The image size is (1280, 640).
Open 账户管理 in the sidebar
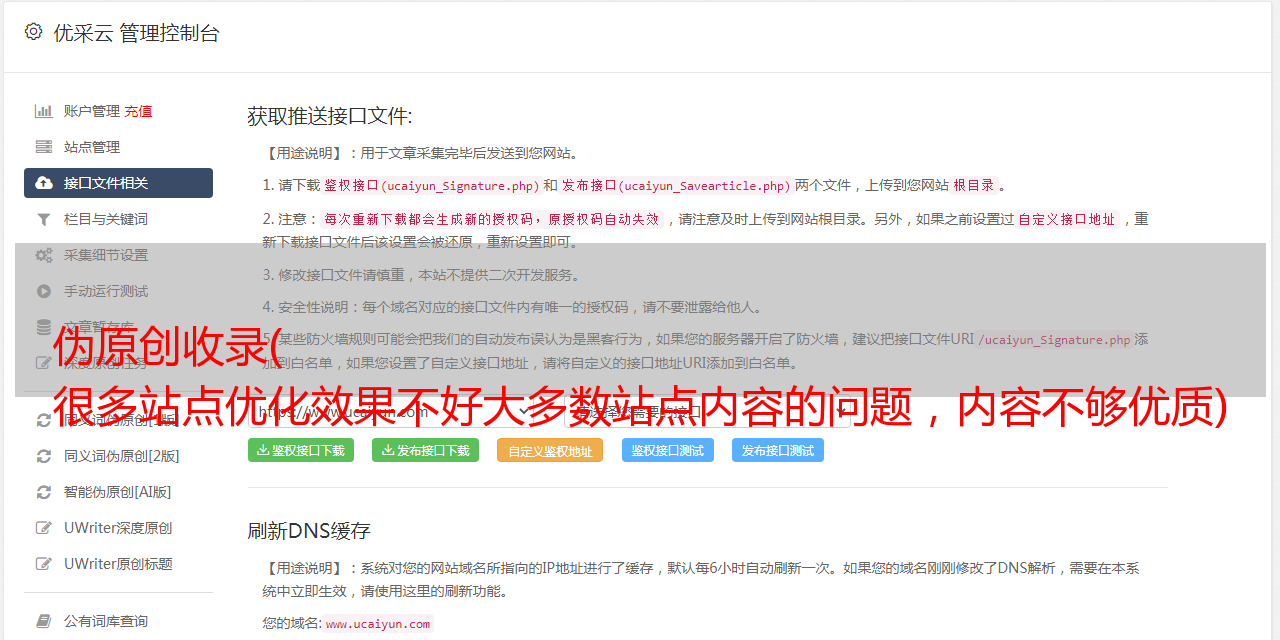92,111
